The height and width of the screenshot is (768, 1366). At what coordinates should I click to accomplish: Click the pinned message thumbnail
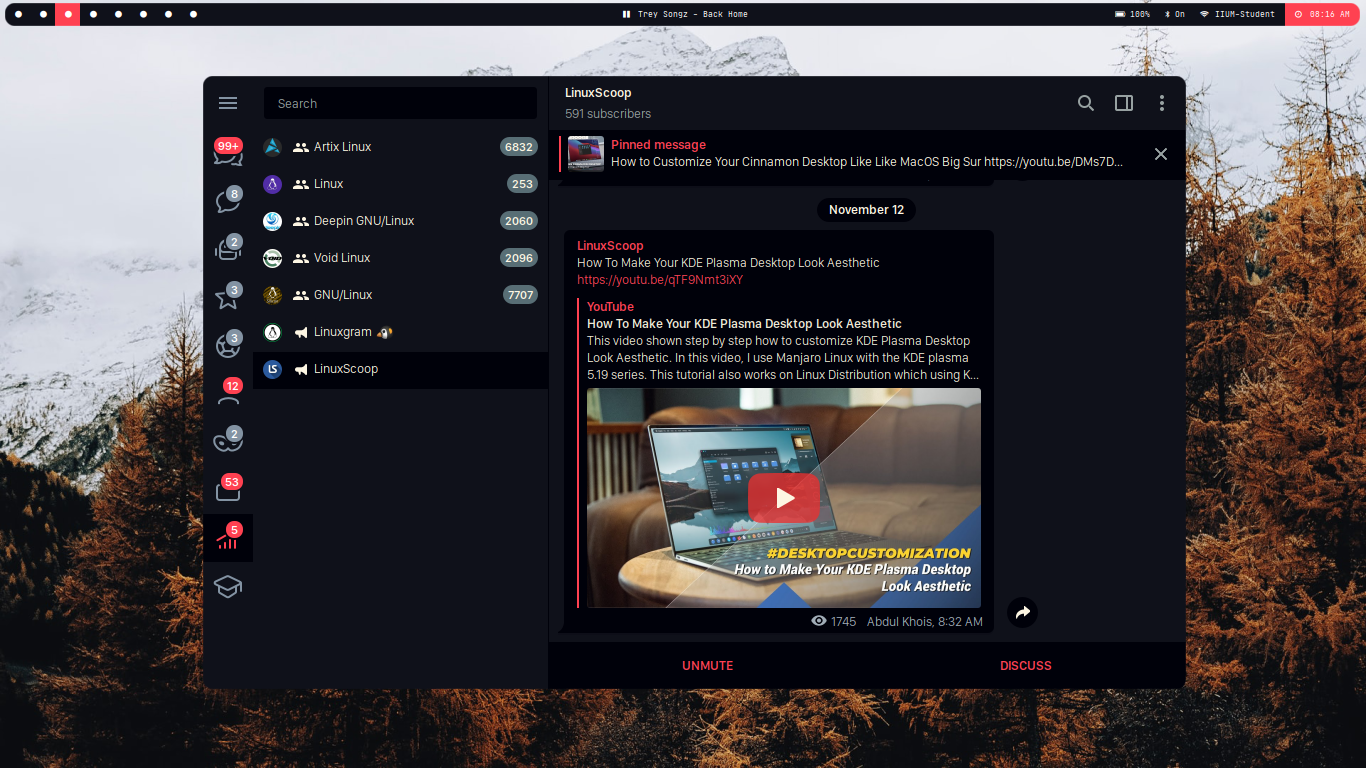[586, 154]
